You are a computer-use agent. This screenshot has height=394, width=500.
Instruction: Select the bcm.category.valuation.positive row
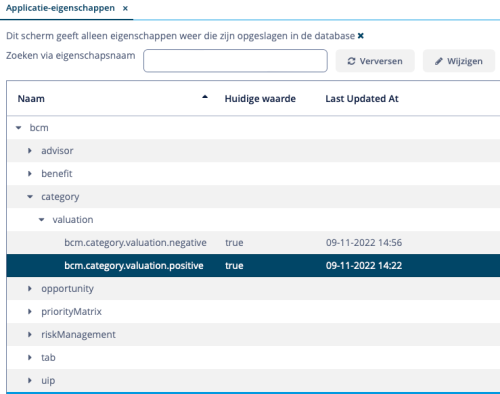(253, 266)
